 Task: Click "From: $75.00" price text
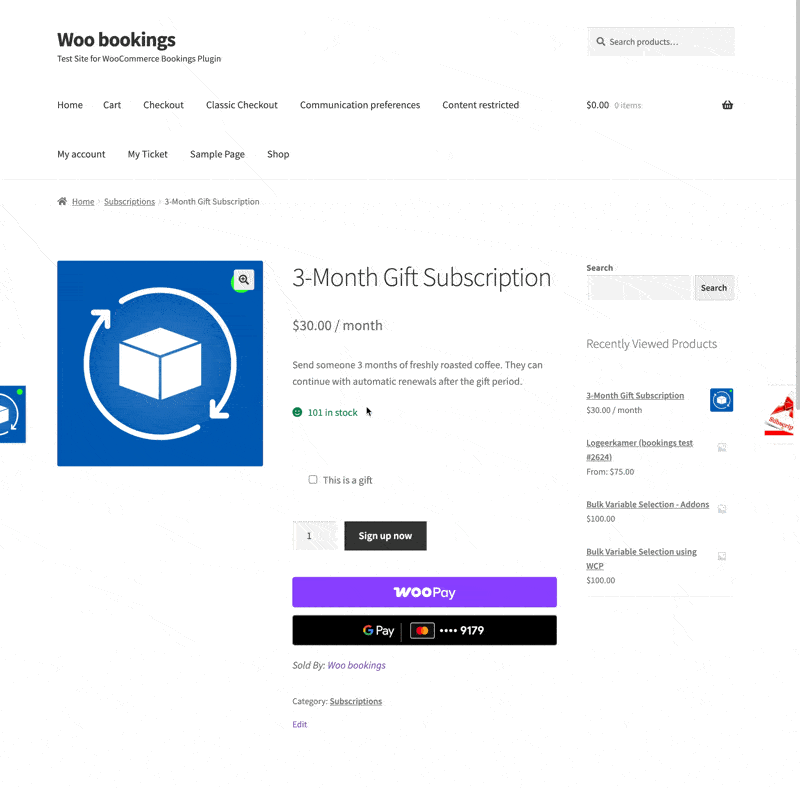[x=610, y=472]
